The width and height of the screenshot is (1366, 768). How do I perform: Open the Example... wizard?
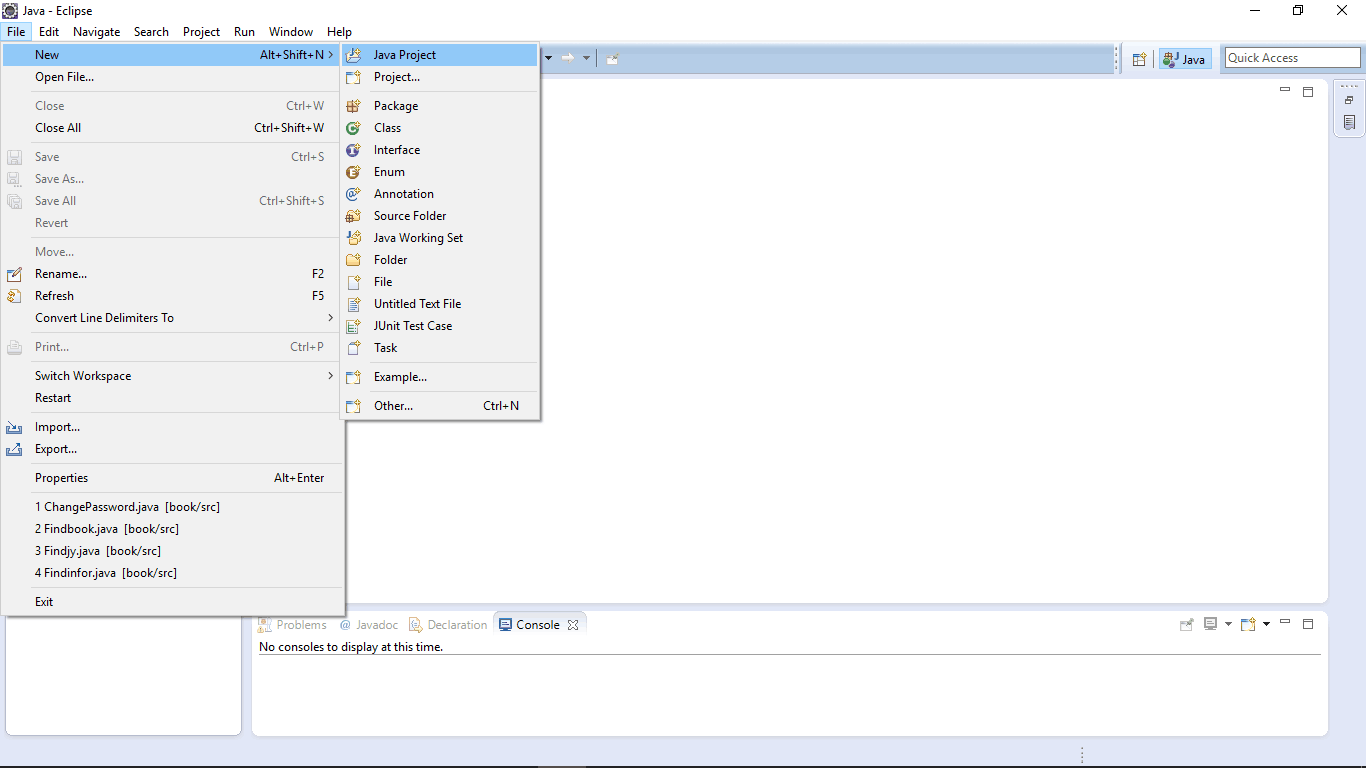click(x=440, y=377)
